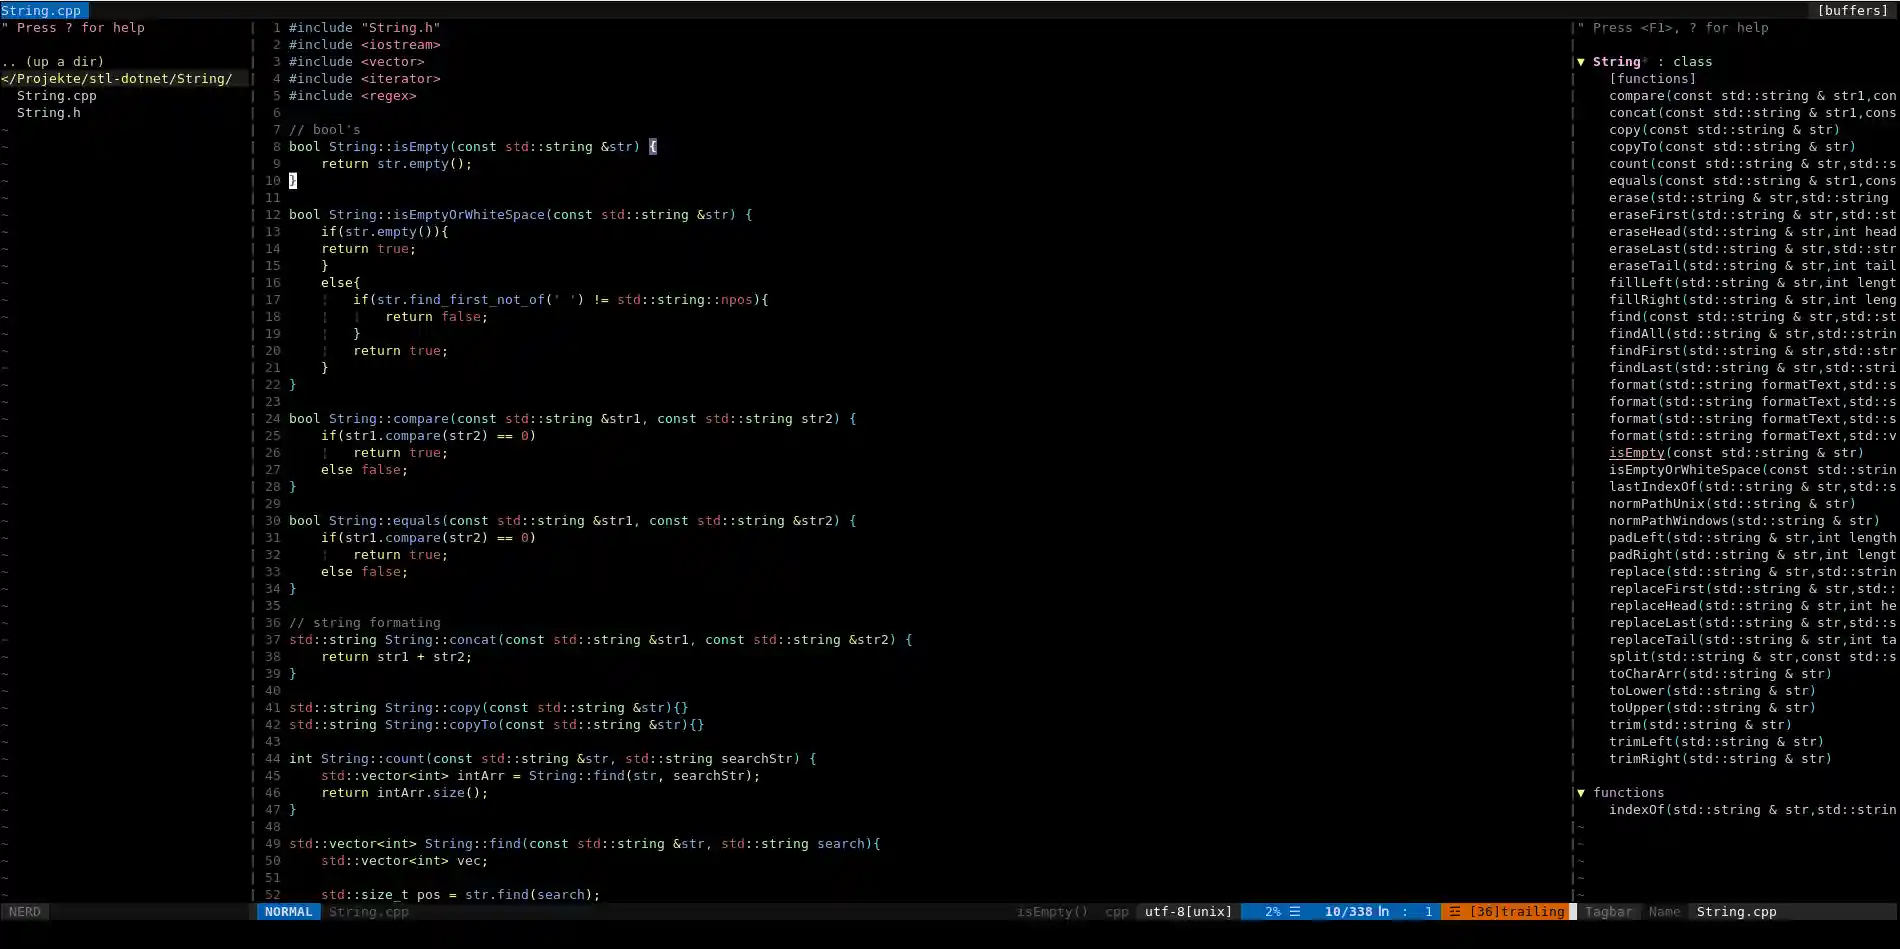Jump to isEmpty tag in Tagbar
Screen dimensions: 1900x949
[1636, 453]
